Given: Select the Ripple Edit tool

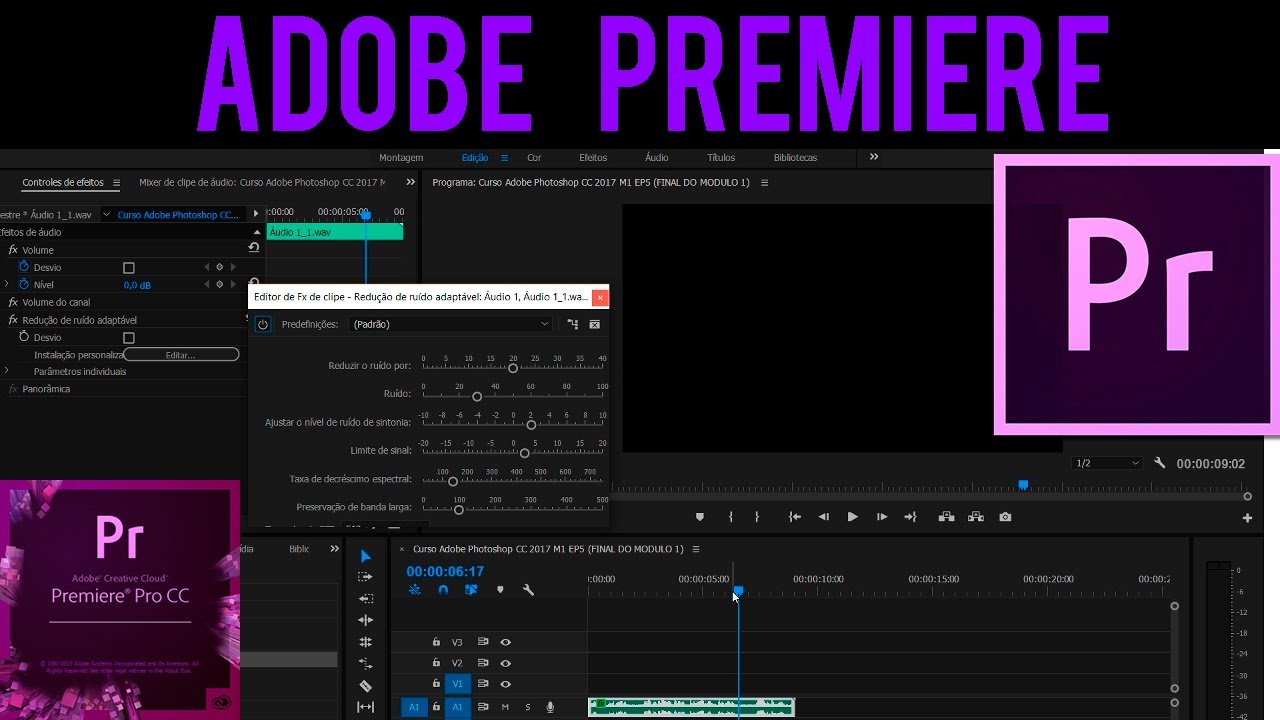Looking at the screenshot, I should pyautogui.click(x=365, y=620).
